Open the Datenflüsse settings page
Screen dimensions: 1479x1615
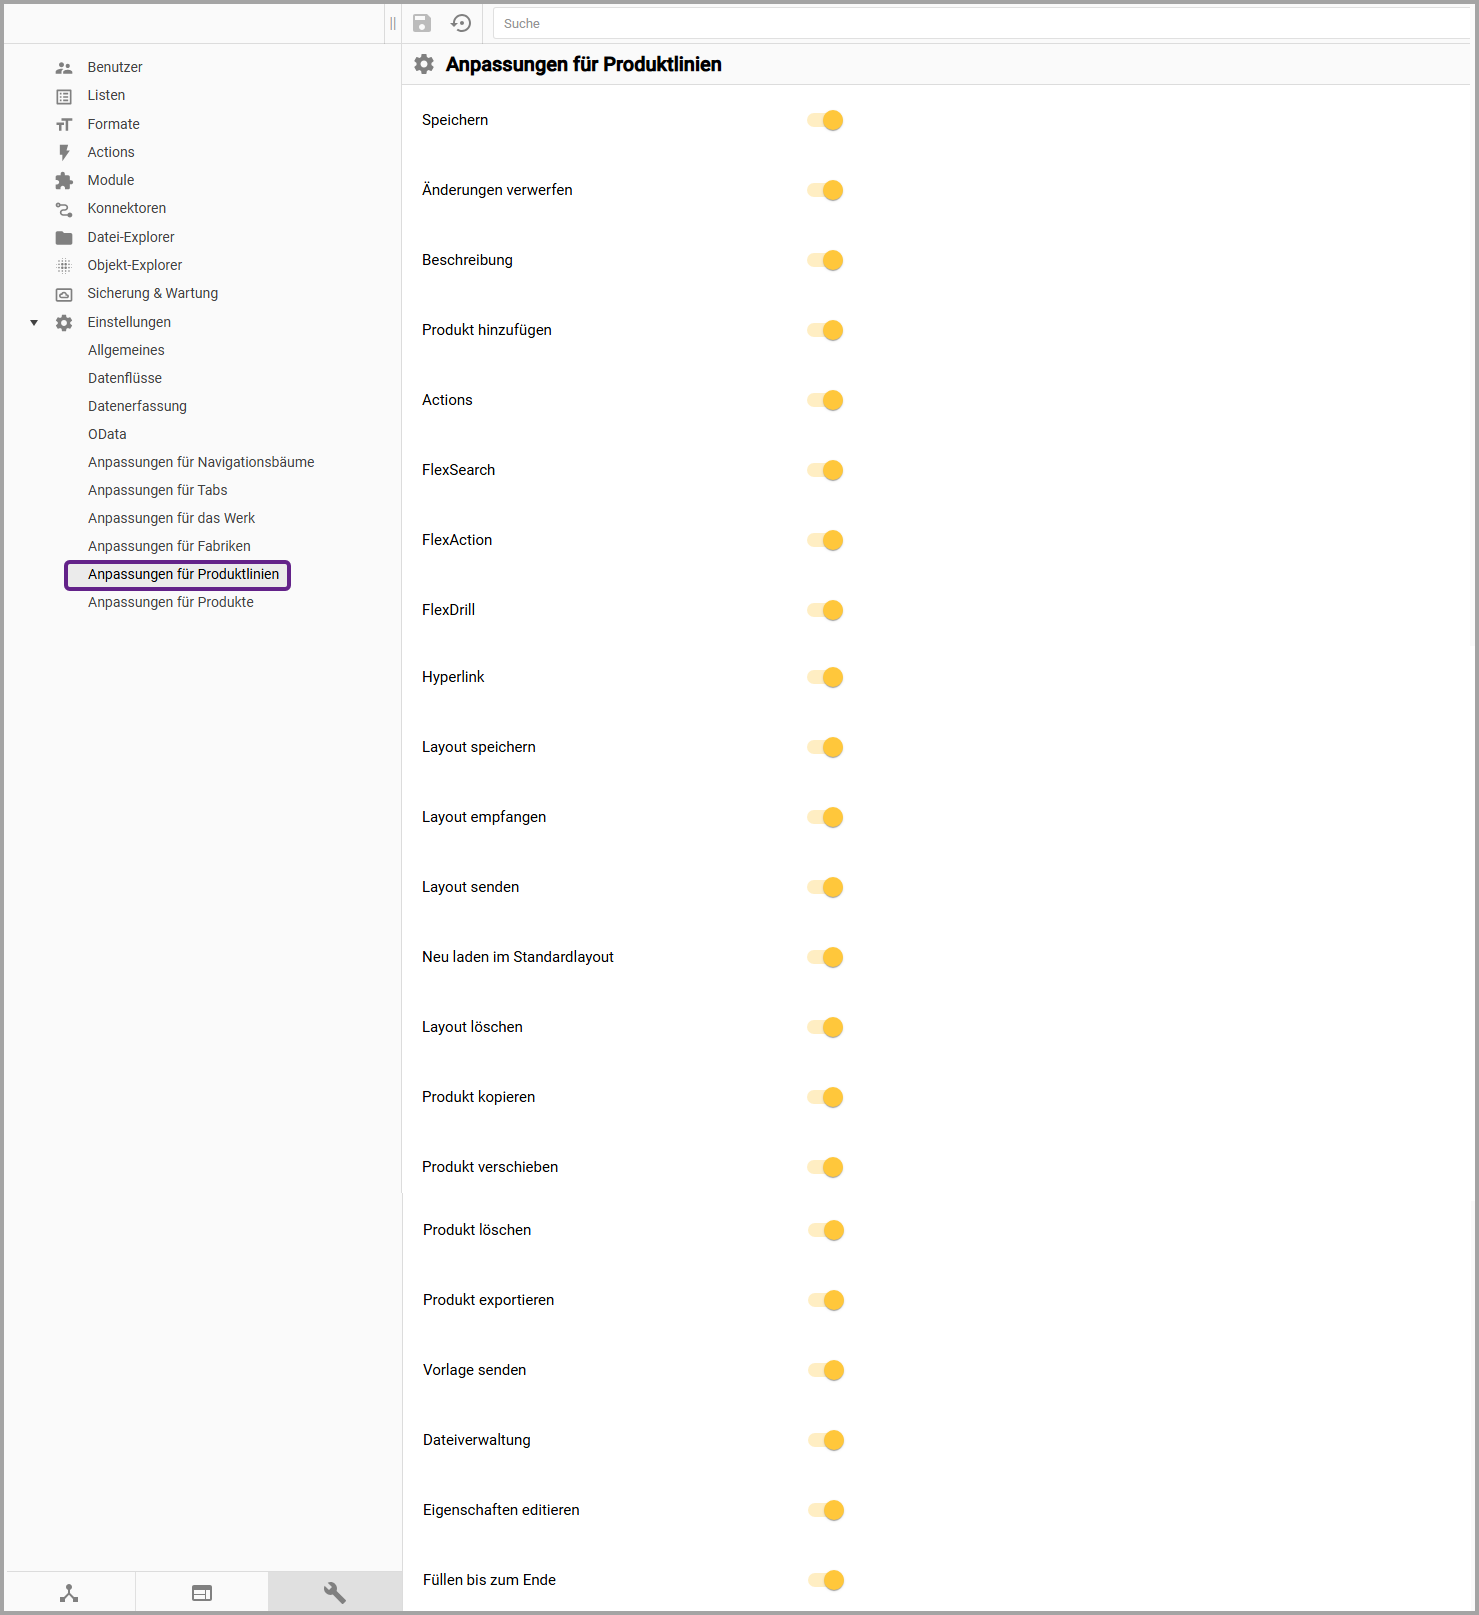tap(125, 378)
